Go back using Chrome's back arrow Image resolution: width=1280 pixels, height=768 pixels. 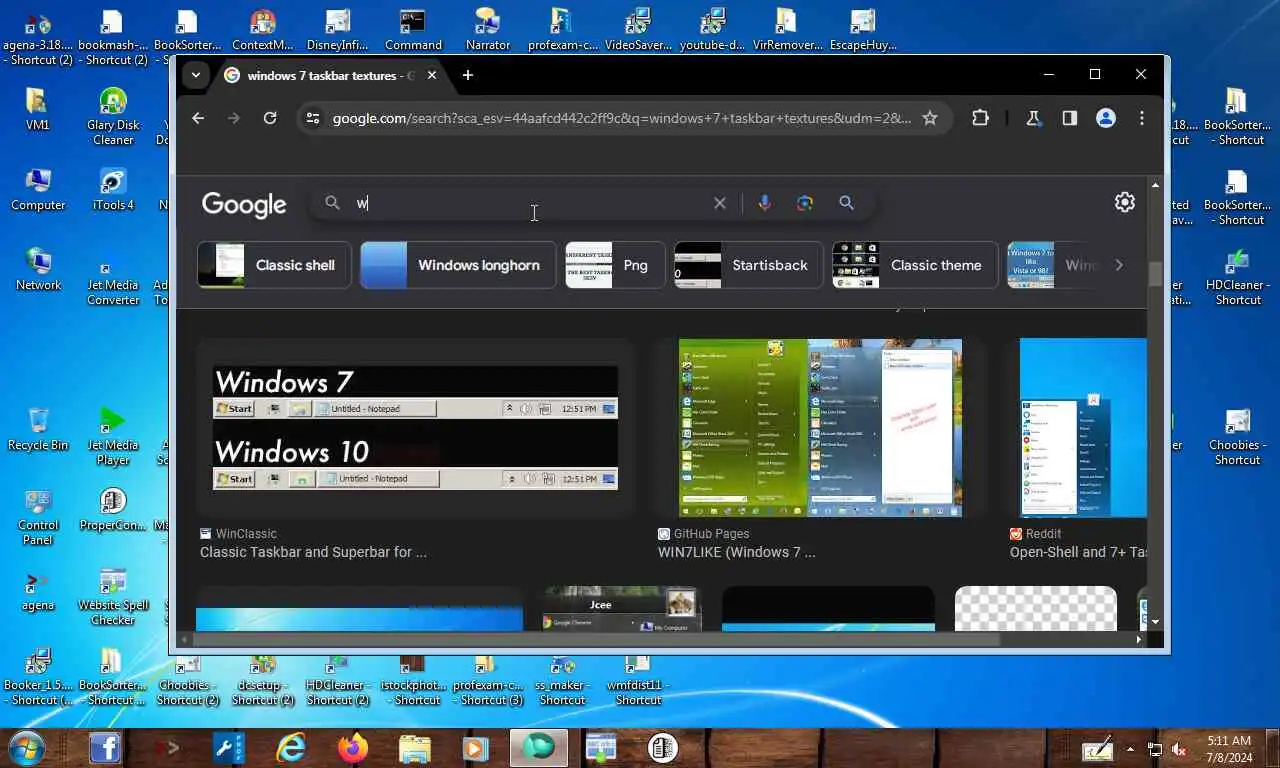tap(198, 118)
